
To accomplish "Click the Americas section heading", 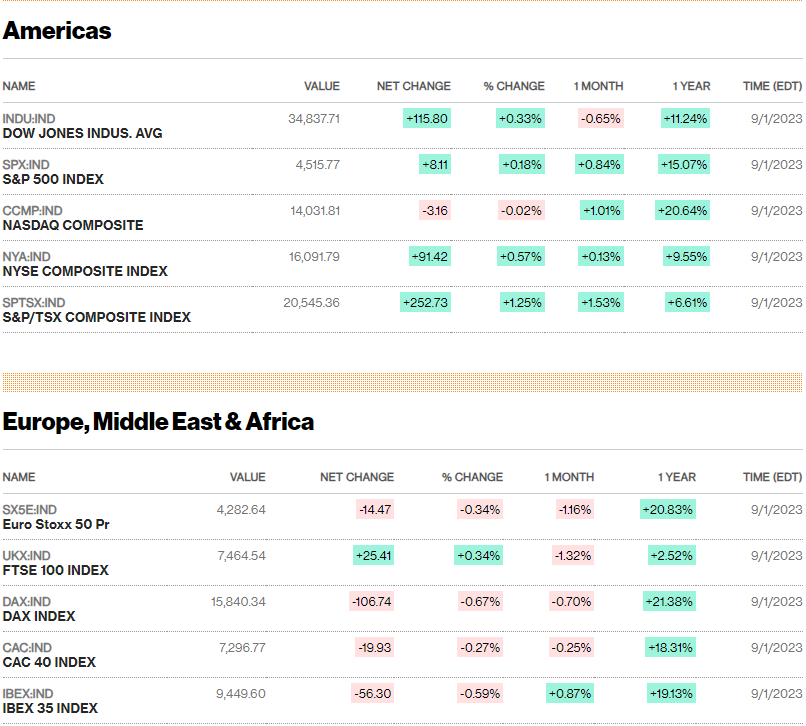I will coord(57,30).
